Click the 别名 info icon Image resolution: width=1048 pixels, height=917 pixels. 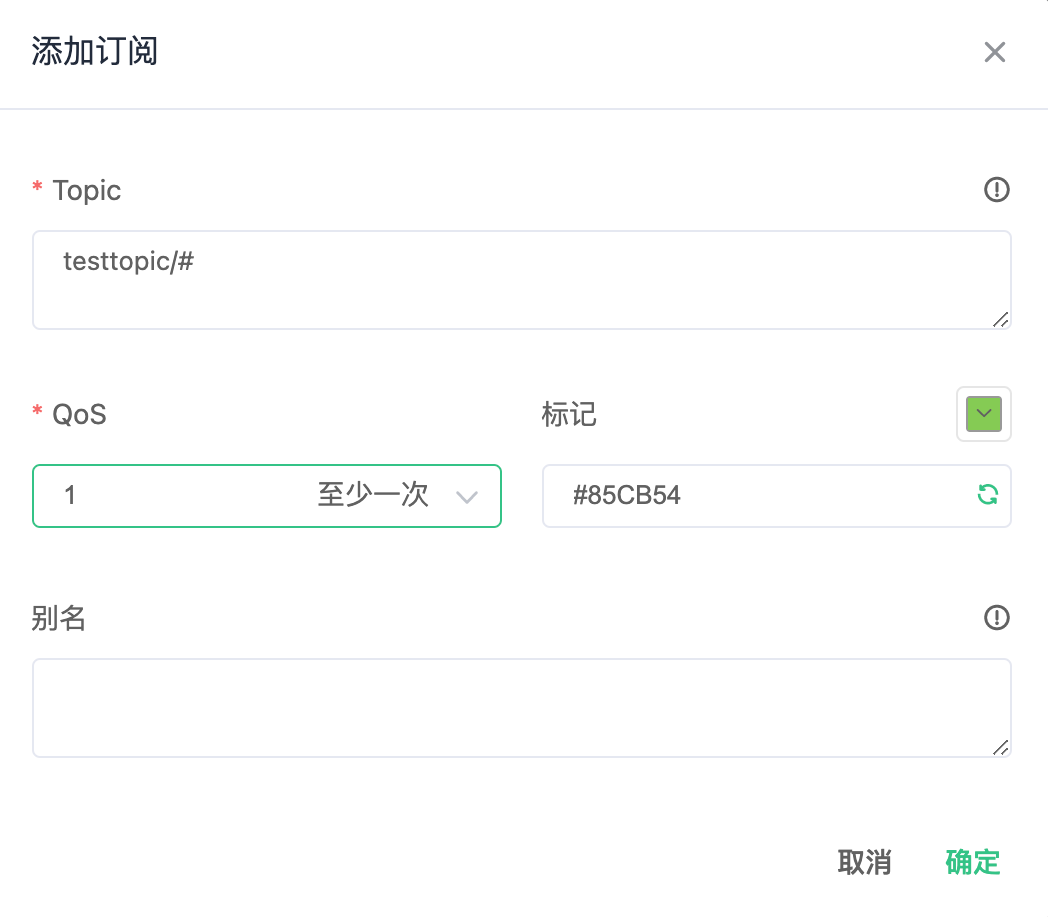(x=997, y=618)
